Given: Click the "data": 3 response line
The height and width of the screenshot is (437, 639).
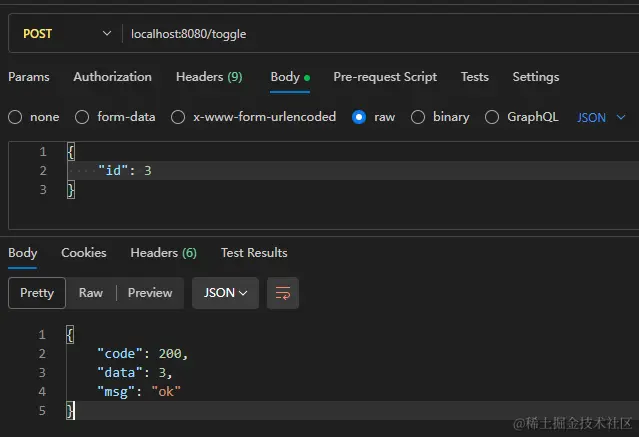Looking at the screenshot, I should pos(134,373).
